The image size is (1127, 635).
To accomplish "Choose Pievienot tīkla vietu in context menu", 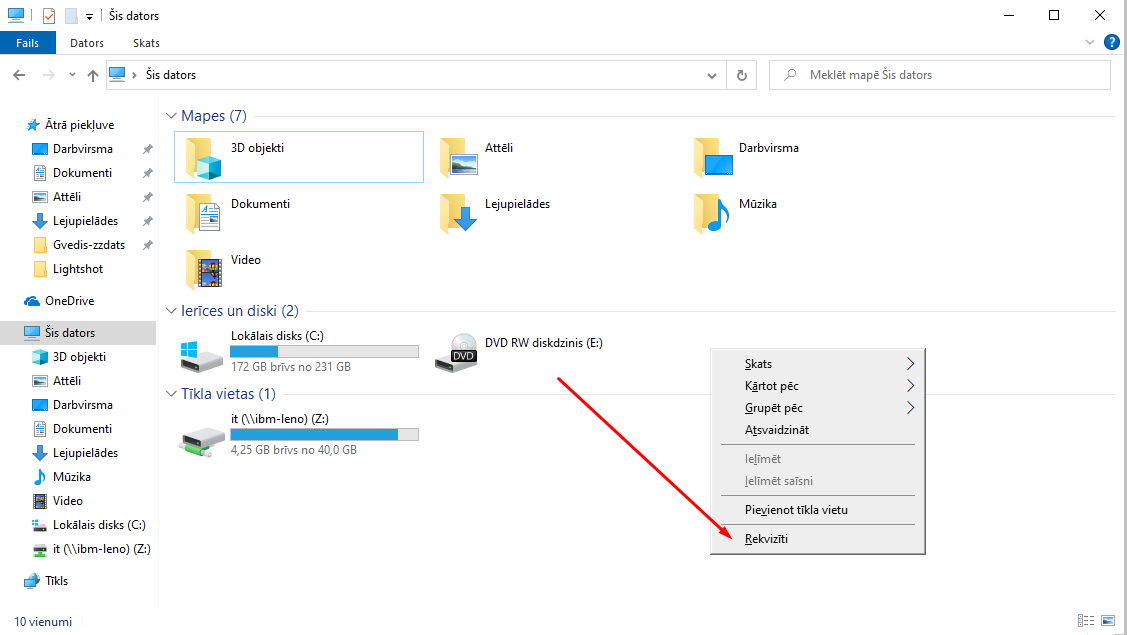I will 818,510.
